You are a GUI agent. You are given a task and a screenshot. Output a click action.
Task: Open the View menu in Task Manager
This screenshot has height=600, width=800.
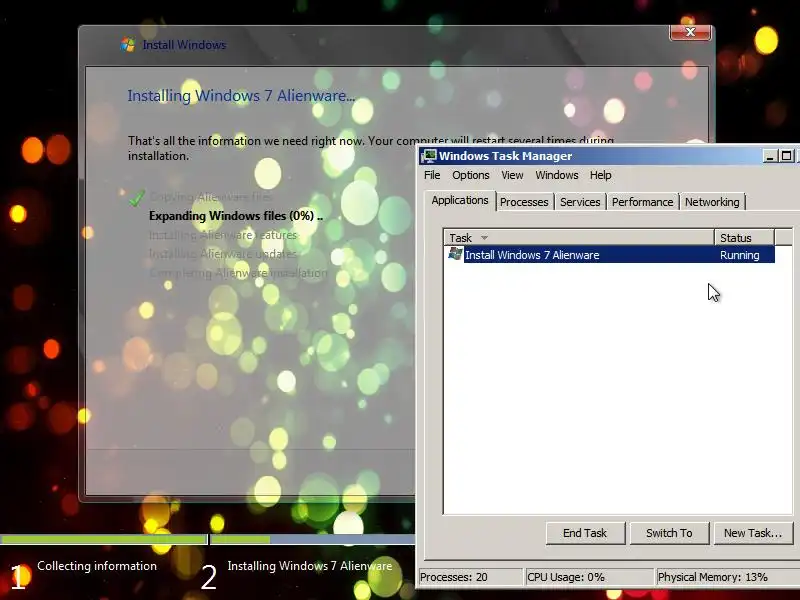click(x=512, y=175)
